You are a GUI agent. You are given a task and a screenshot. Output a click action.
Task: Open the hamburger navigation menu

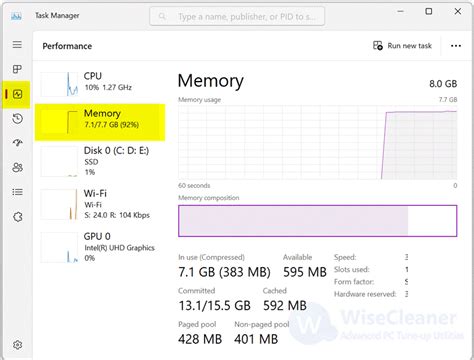coord(17,44)
